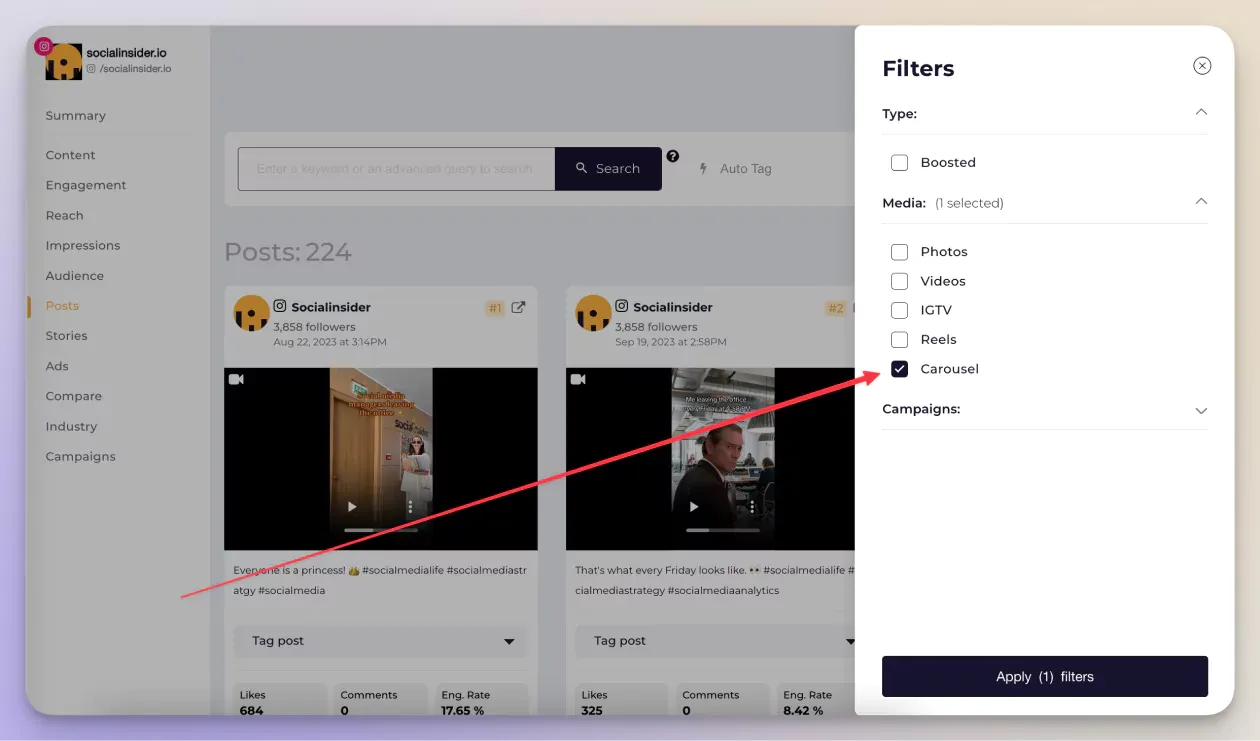Open Content in the sidebar
This screenshot has height=741, width=1260.
(70, 155)
